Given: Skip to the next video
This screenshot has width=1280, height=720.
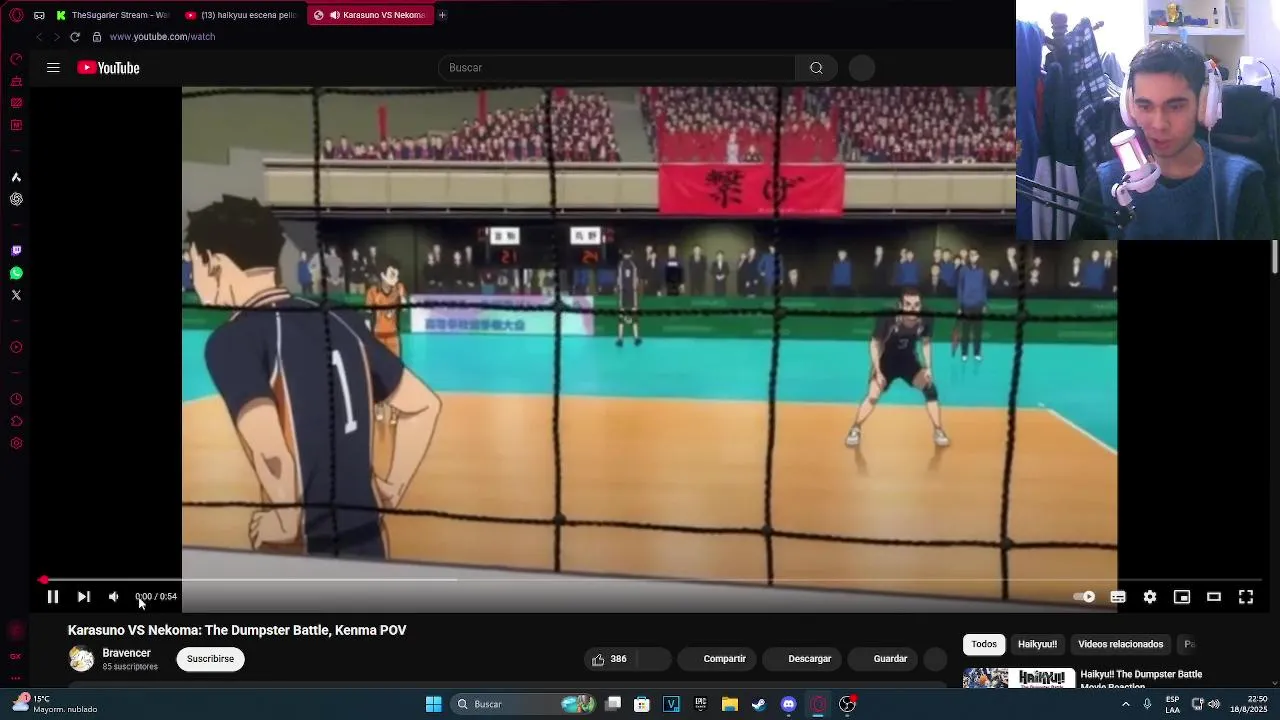Looking at the screenshot, I should click(x=84, y=597).
